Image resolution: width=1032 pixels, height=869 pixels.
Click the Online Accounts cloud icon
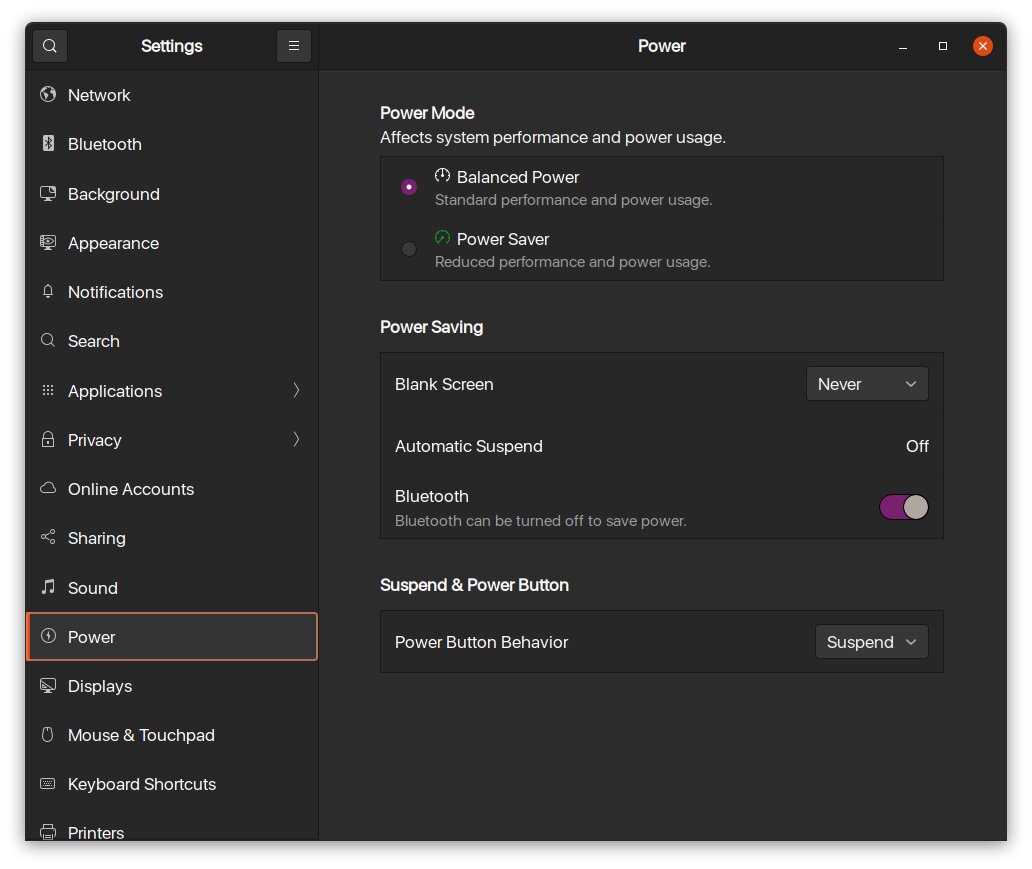pyautogui.click(x=47, y=488)
